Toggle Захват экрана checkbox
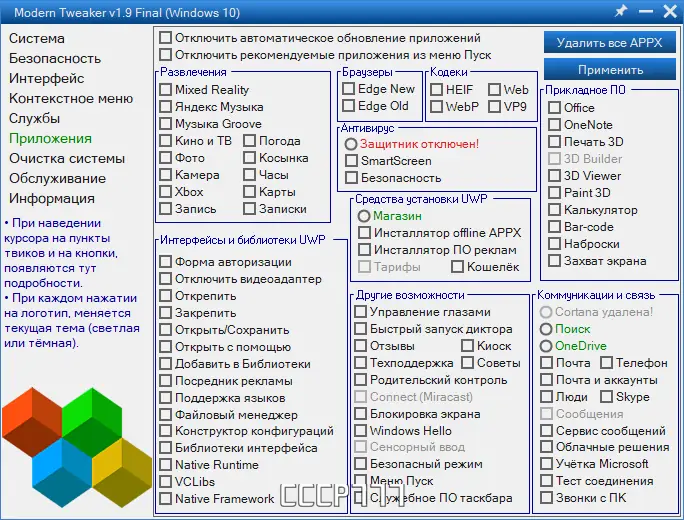This screenshot has width=684, height=520. (x=554, y=260)
